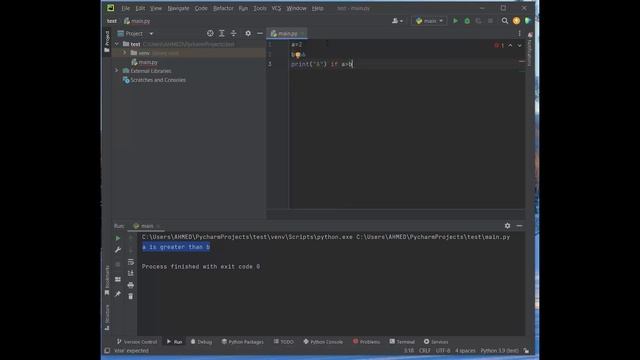Select opened file locate target icon in Project panel
The width and height of the screenshot is (640, 360).
[210, 33]
